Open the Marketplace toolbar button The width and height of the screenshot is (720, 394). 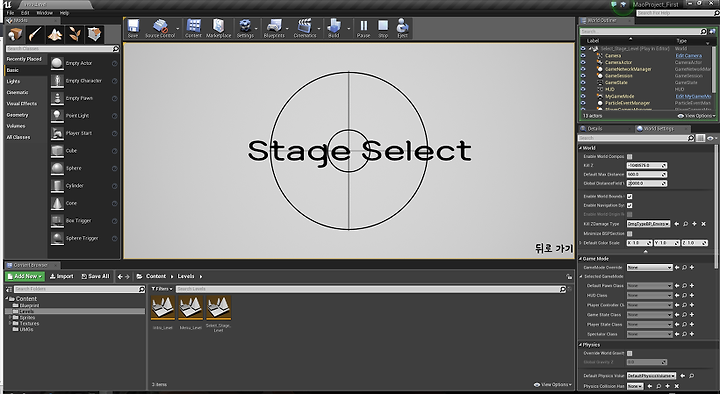(219, 28)
